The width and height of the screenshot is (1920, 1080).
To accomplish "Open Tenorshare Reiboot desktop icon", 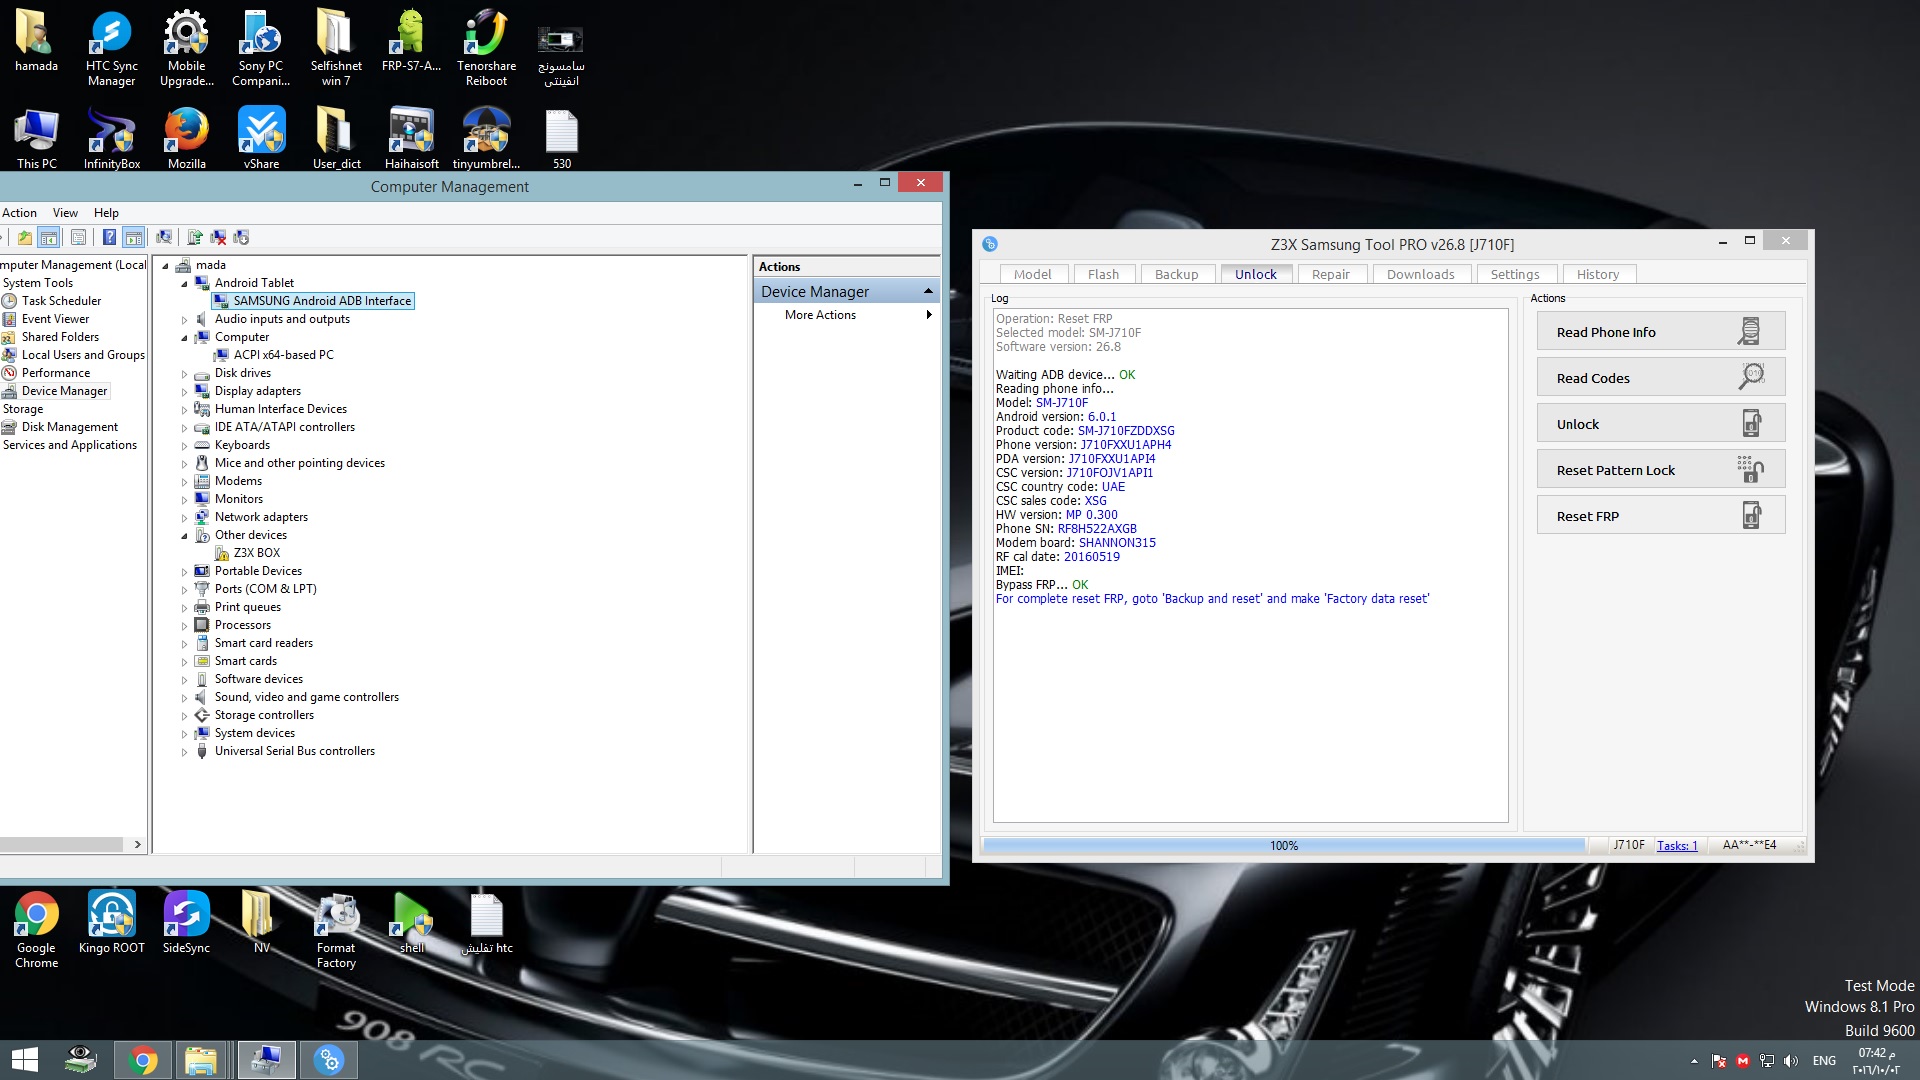I will click(x=486, y=49).
